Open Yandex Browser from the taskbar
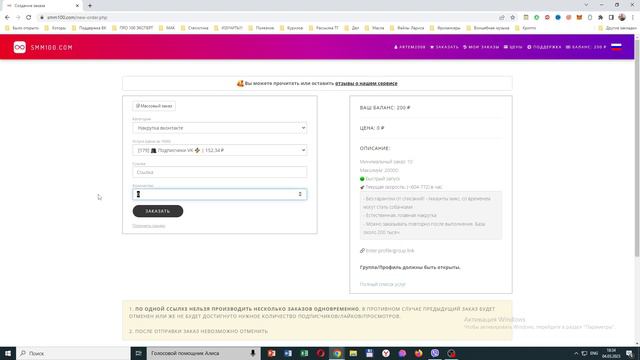 click(x=386, y=353)
